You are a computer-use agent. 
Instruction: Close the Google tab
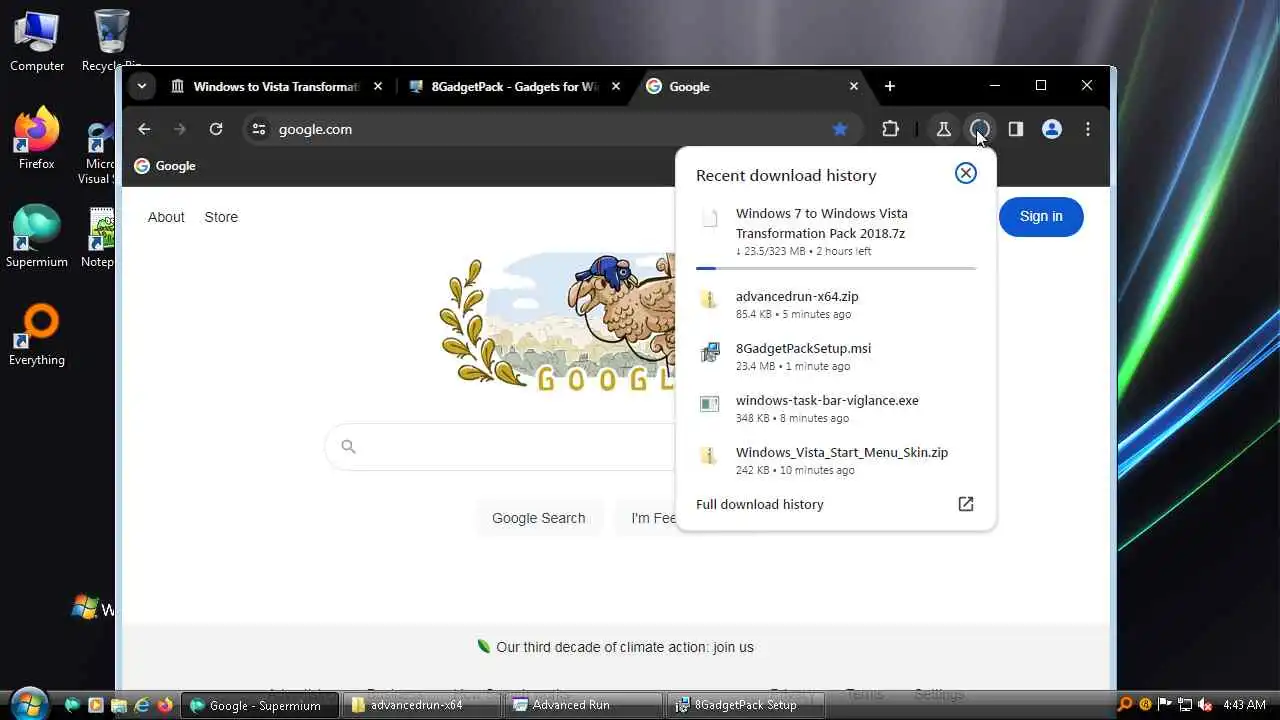(x=854, y=87)
